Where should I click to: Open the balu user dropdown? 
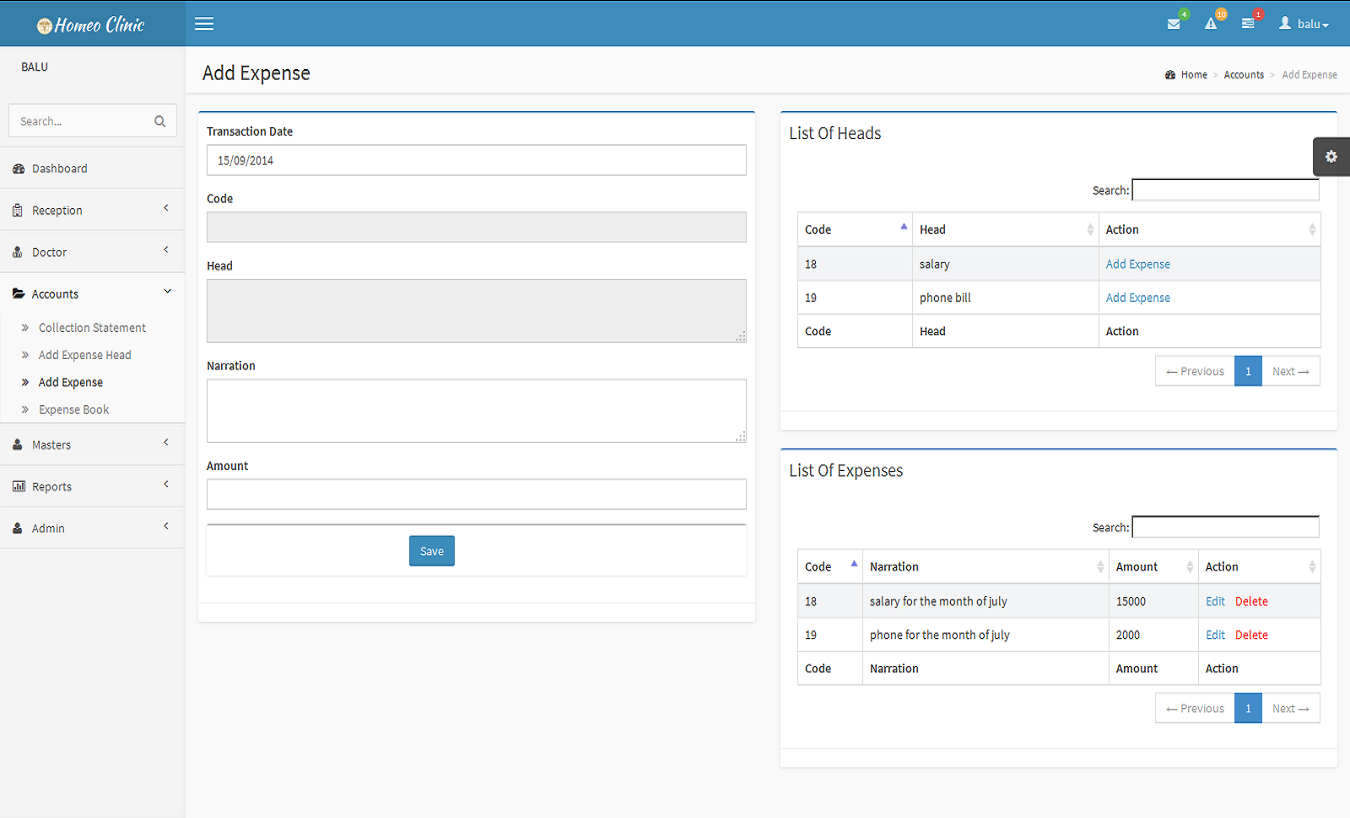(1304, 24)
